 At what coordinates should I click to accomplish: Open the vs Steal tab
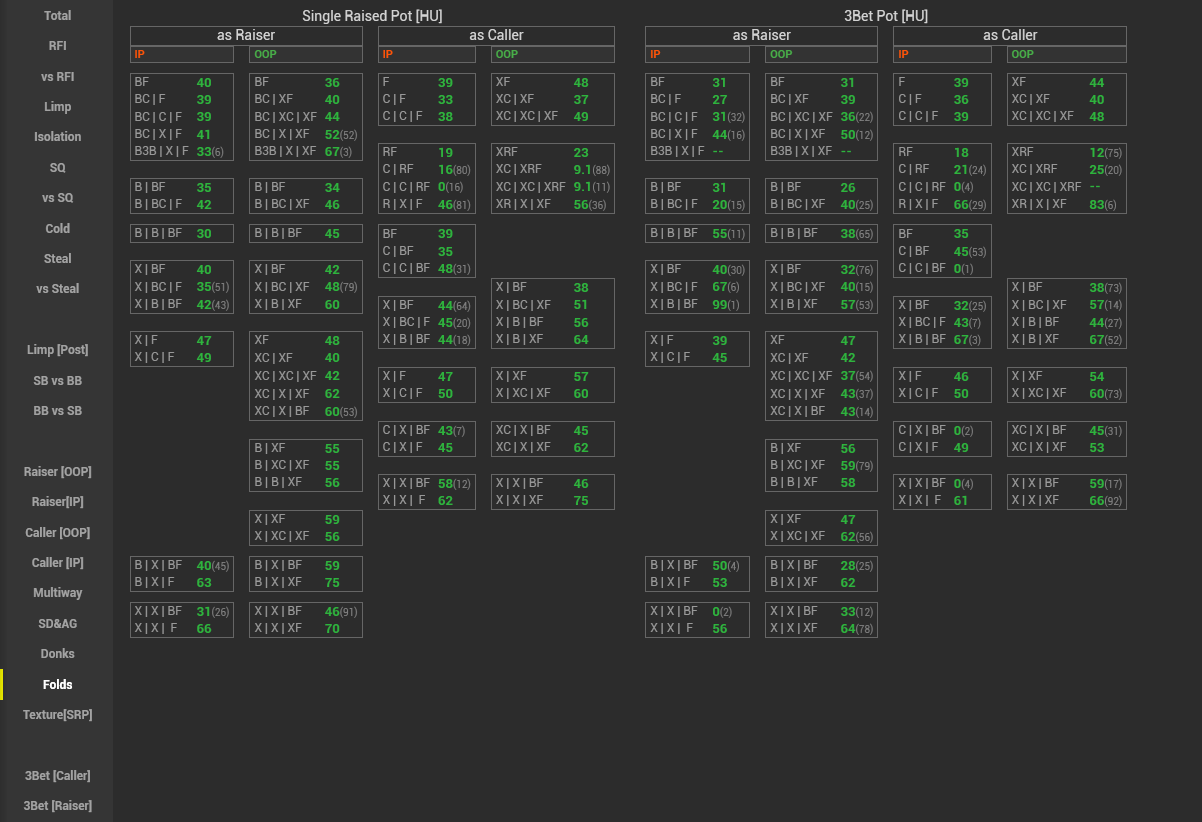[57, 289]
